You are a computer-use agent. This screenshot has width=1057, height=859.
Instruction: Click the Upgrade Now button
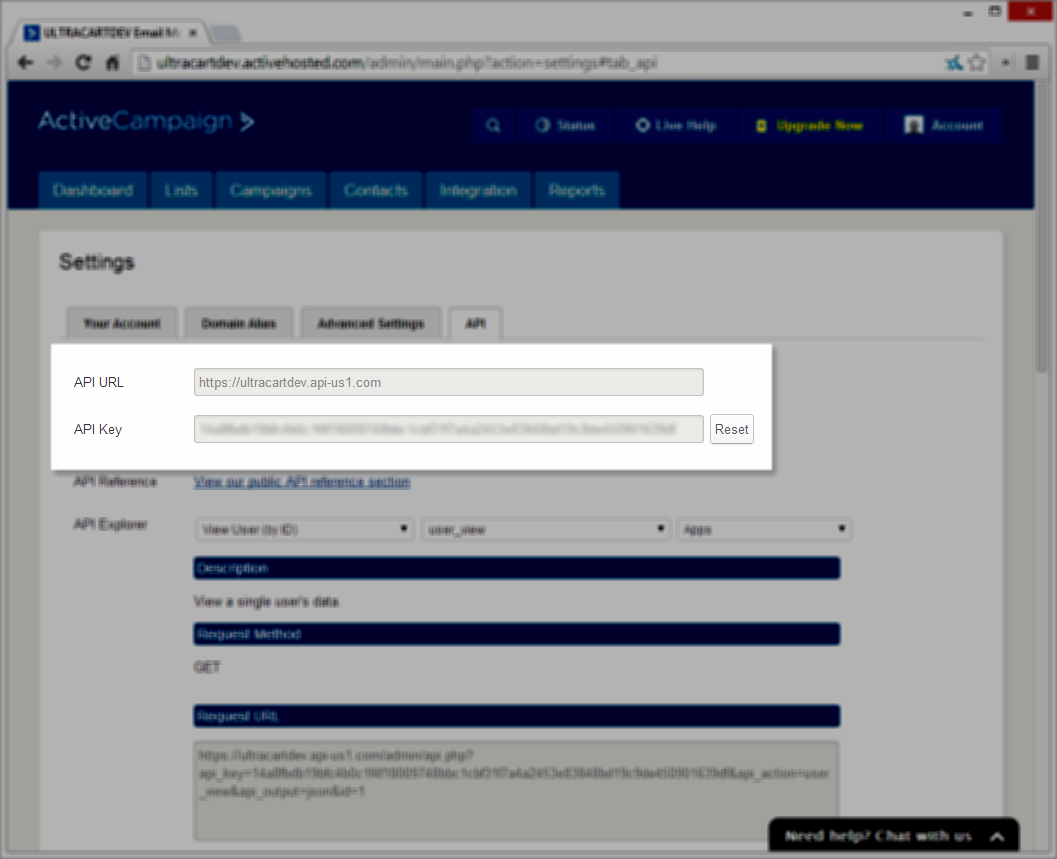(x=809, y=125)
